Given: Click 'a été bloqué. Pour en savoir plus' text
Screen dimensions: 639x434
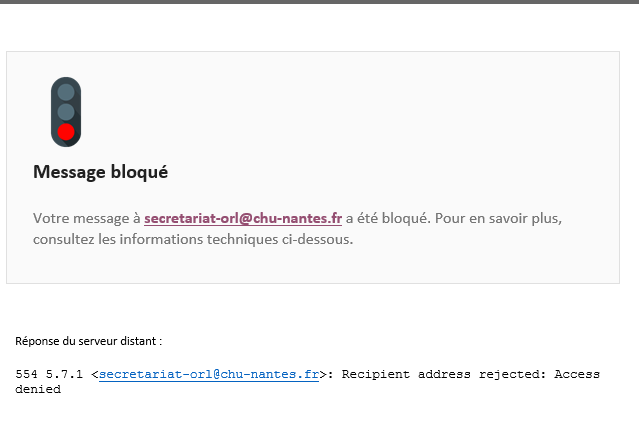Looking at the screenshot, I should (x=454, y=218).
